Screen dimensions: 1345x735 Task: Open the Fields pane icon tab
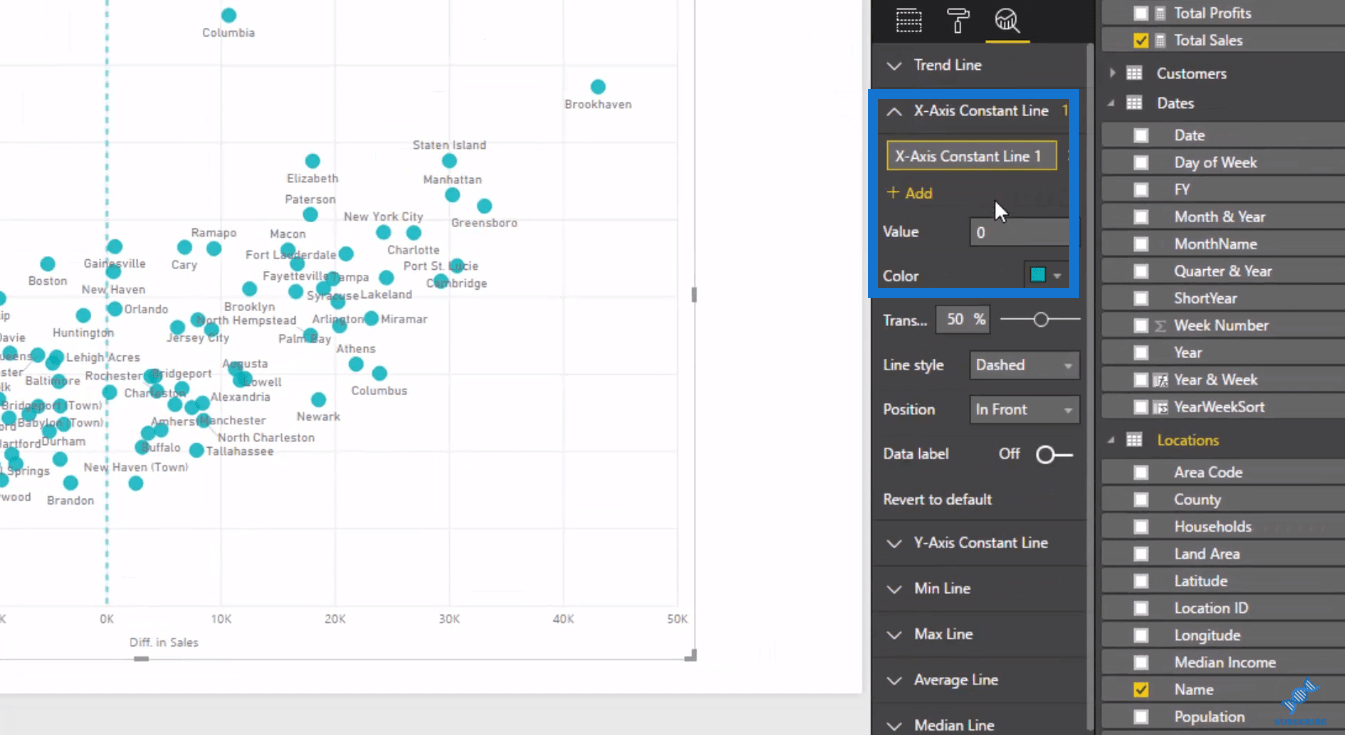[x=909, y=20]
